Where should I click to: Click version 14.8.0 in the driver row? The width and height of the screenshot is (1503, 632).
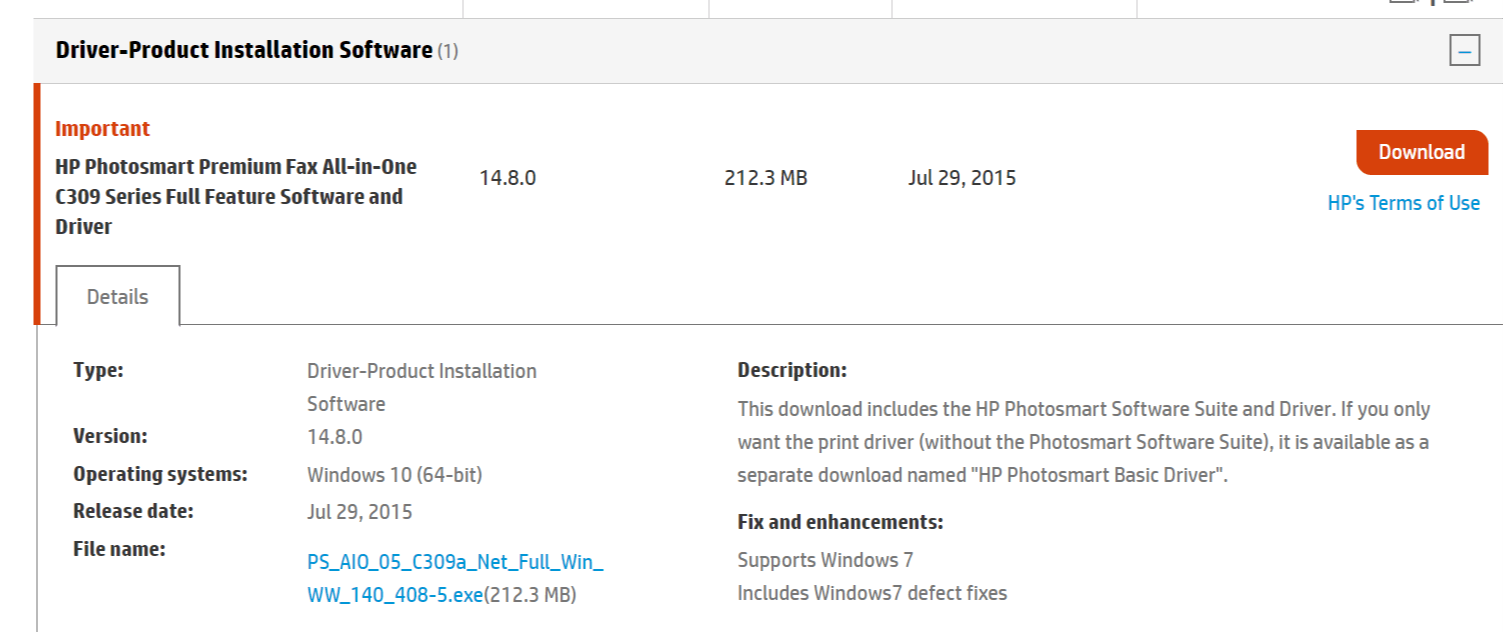pos(507,178)
